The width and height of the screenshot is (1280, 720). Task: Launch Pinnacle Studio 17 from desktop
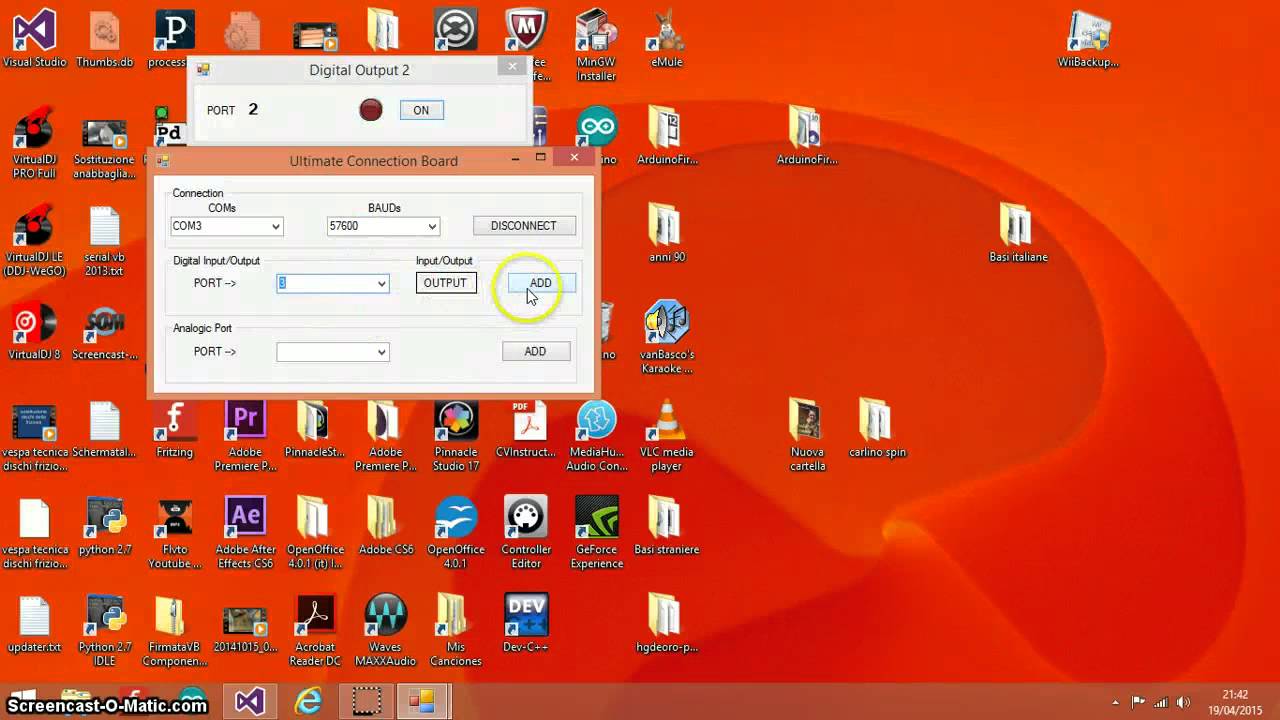pyautogui.click(x=456, y=436)
